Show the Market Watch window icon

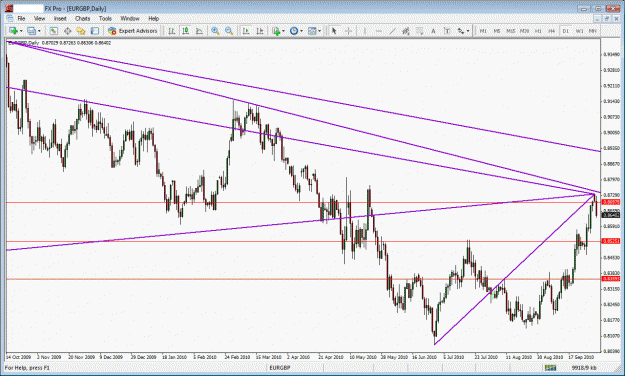tap(53, 31)
